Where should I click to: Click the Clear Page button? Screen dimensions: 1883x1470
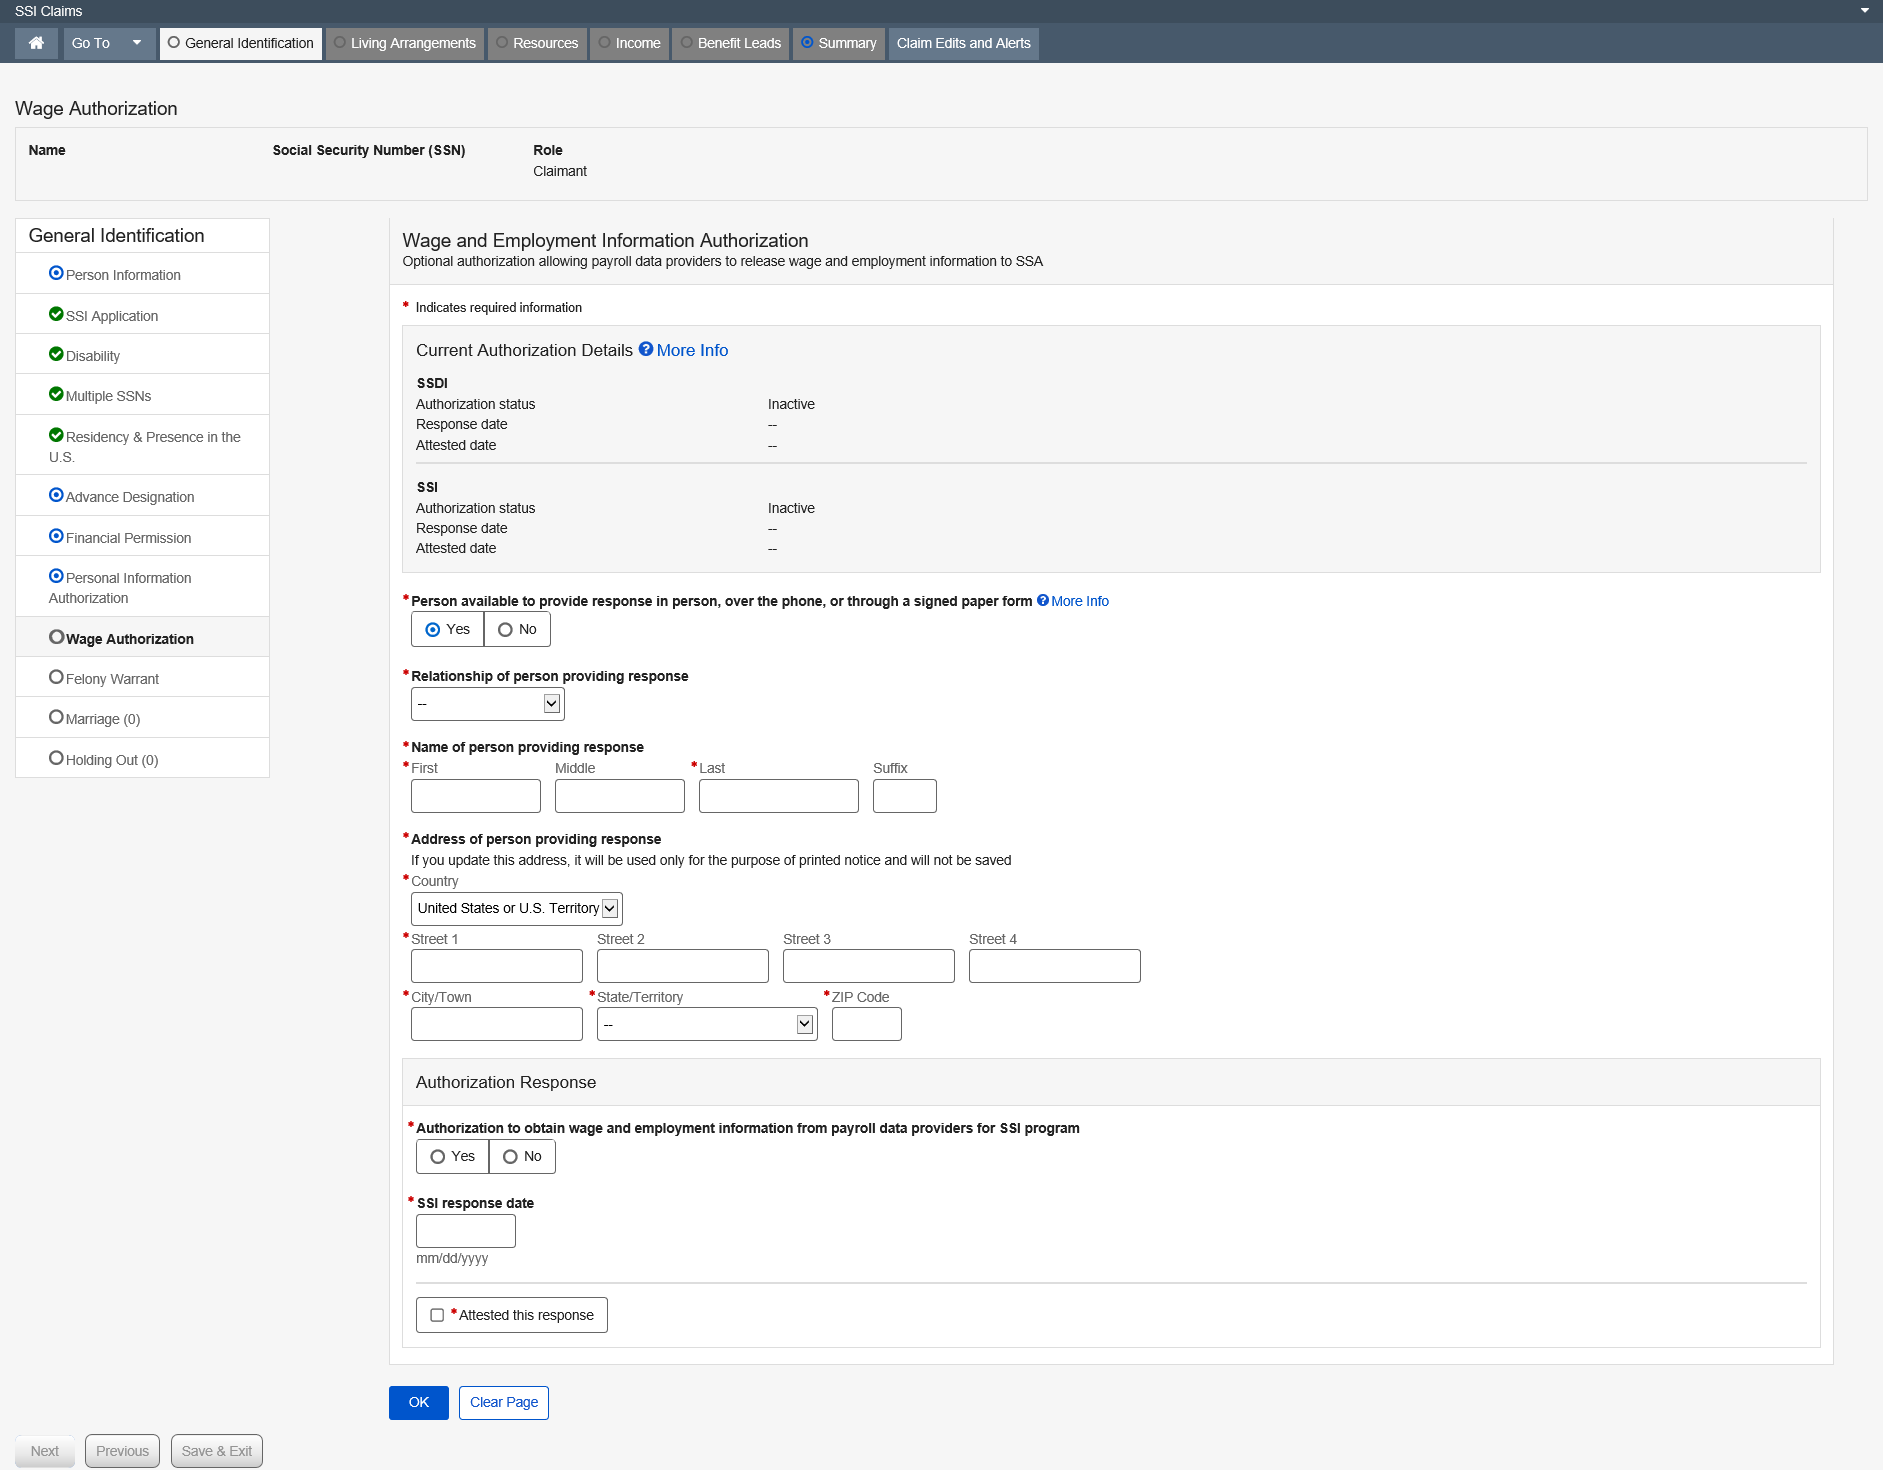click(503, 1402)
